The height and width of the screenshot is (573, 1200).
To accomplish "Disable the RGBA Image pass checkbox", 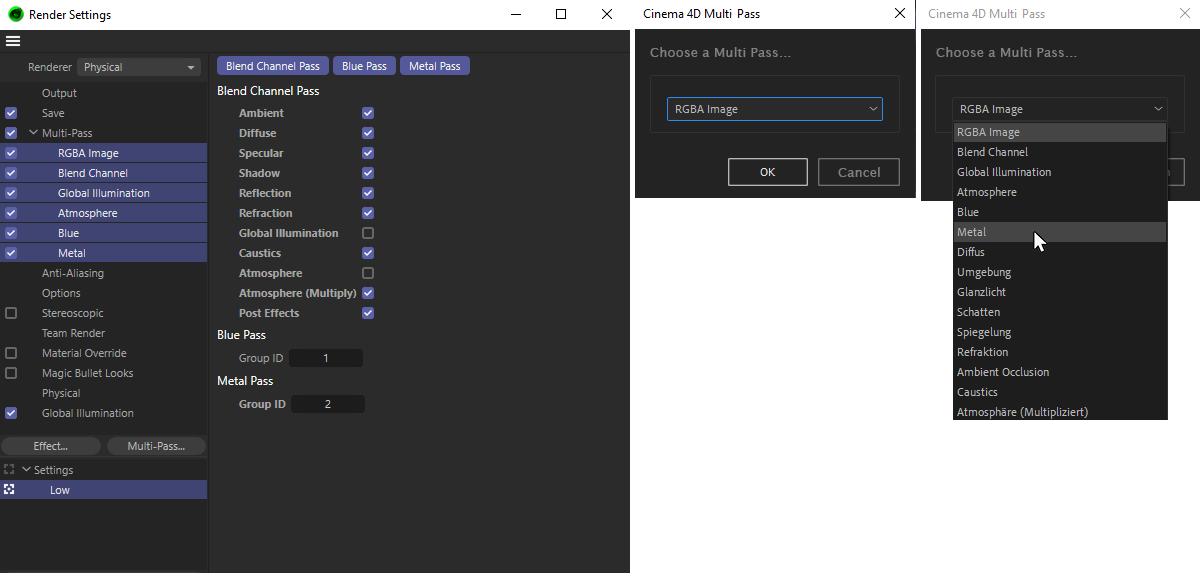I will pyautogui.click(x=11, y=153).
